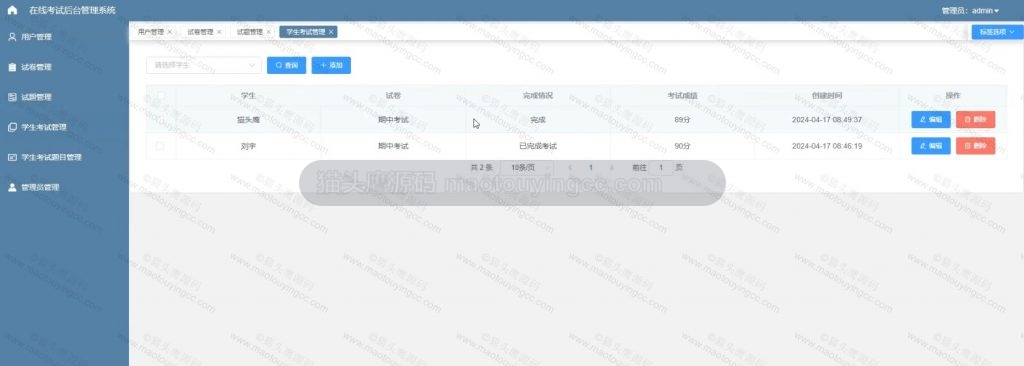Click the student name 刘宇
Image resolution: width=1024 pixels, height=366 pixels.
click(248, 146)
